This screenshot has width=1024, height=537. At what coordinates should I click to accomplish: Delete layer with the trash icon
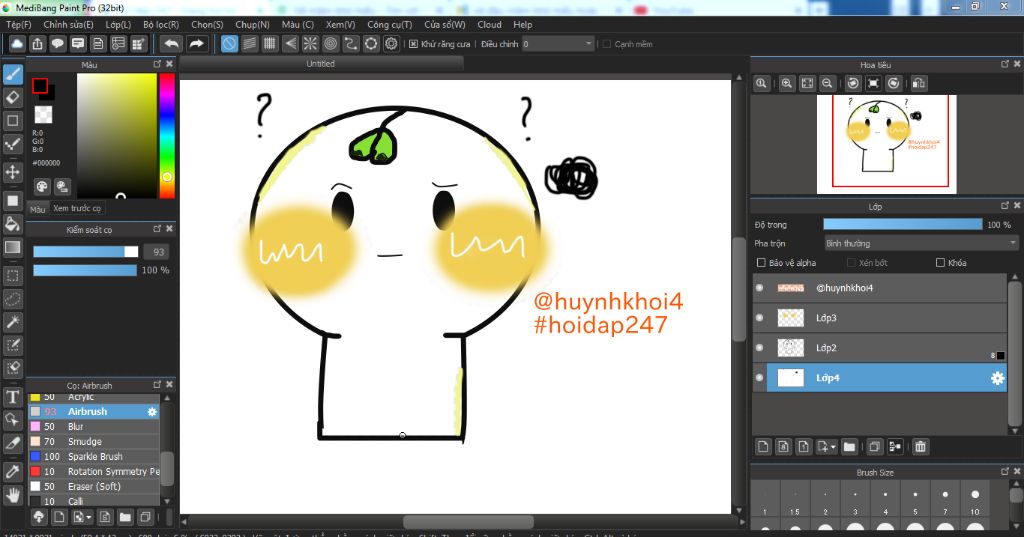pyautogui.click(x=920, y=447)
